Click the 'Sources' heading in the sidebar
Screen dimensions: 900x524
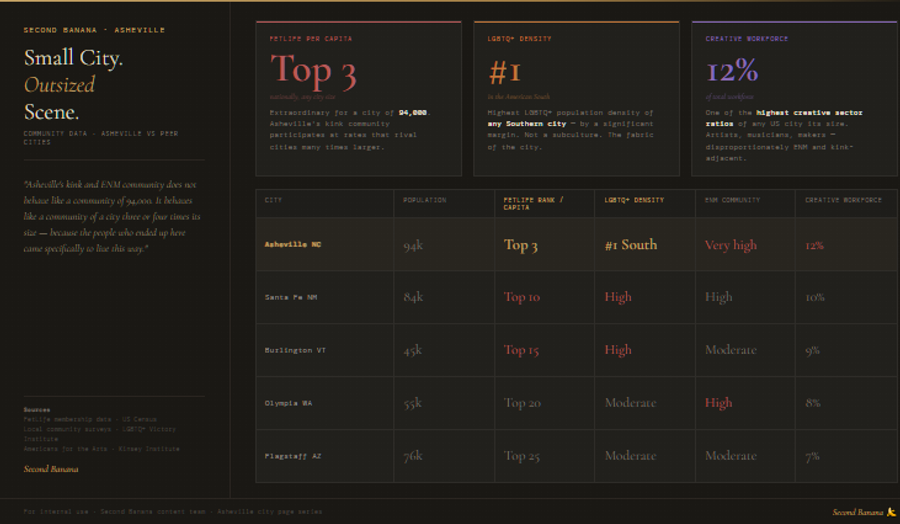point(37,410)
